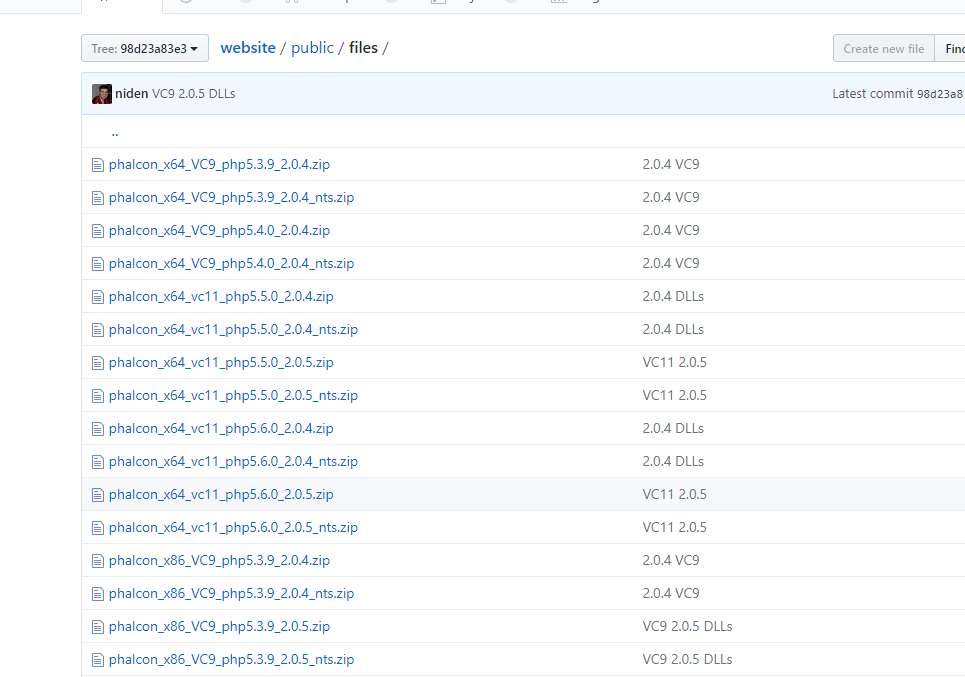This screenshot has width=965, height=677.
Task: Open commit message for phalcon_x64_vc11_php5.6.0_2.0.4.zip
Action: point(673,428)
